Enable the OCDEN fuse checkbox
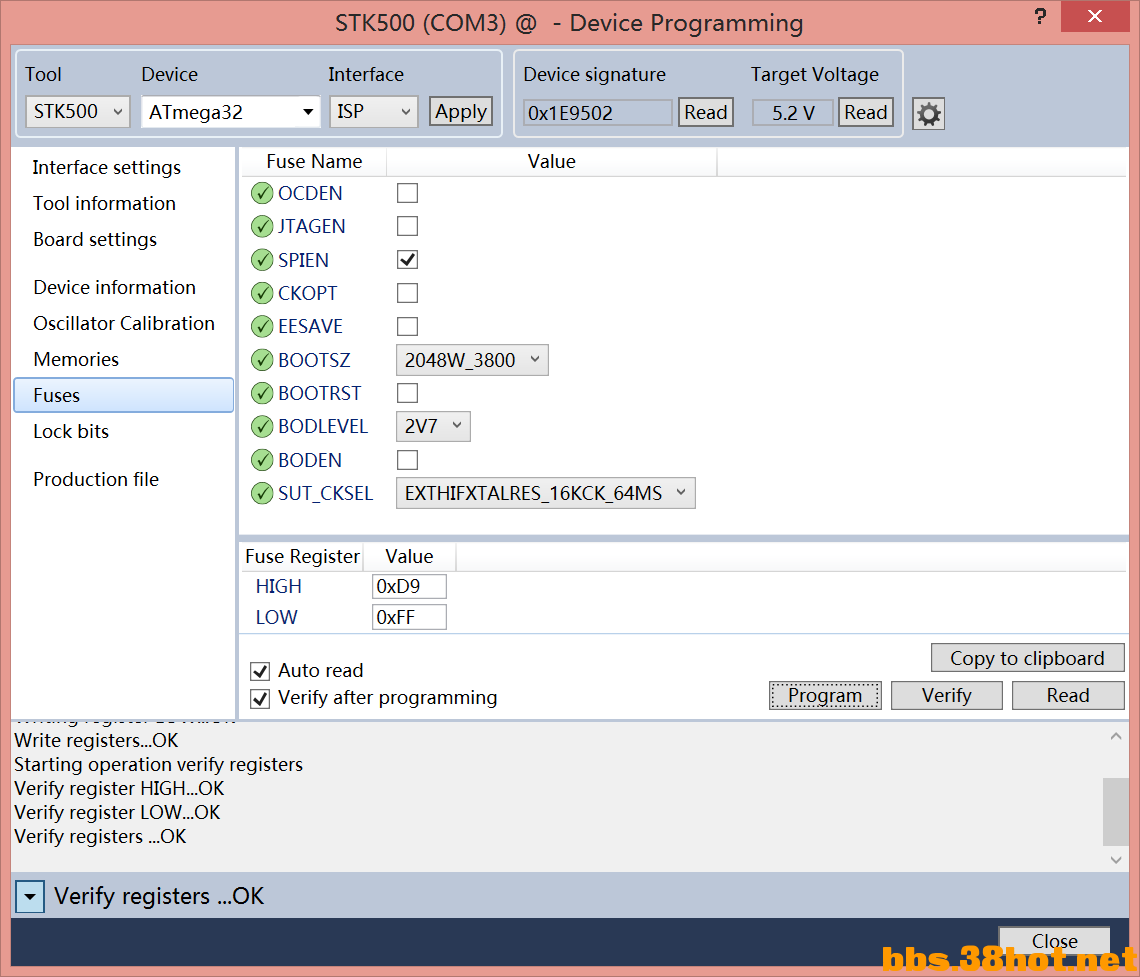 pyautogui.click(x=407, y=193)
